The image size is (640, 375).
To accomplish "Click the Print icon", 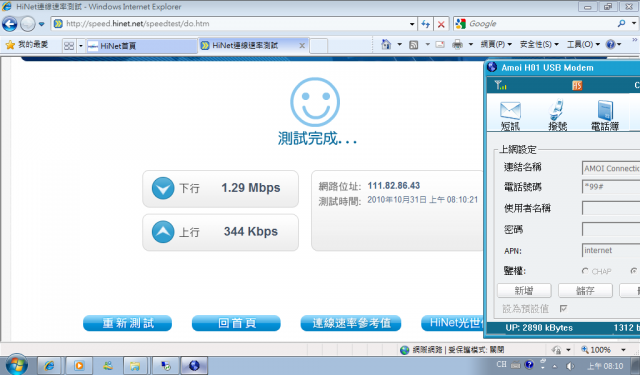I will click(x=457, y=44).
